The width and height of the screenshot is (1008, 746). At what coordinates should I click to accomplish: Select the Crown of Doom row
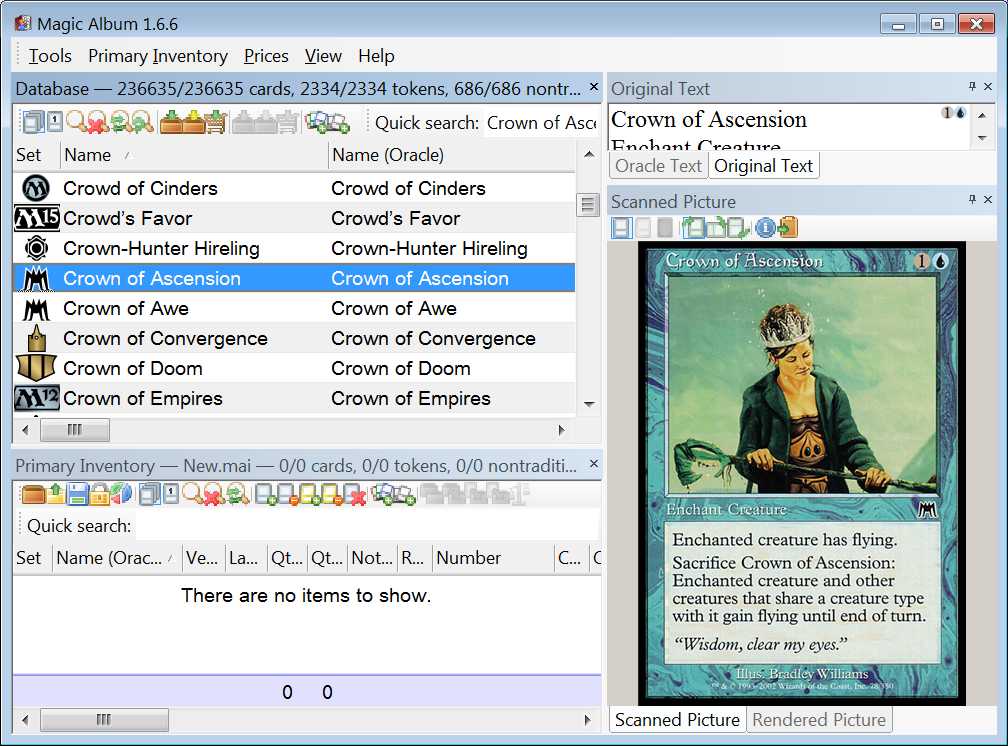click(x=294, y=368)
